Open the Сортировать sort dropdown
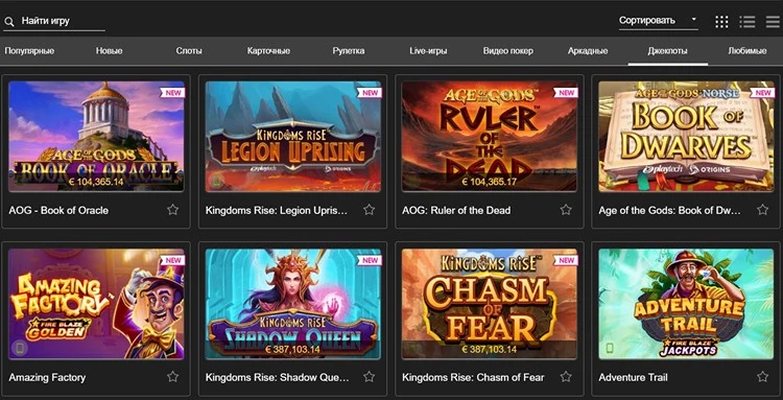Screen dimensions: 783x400 658,20
